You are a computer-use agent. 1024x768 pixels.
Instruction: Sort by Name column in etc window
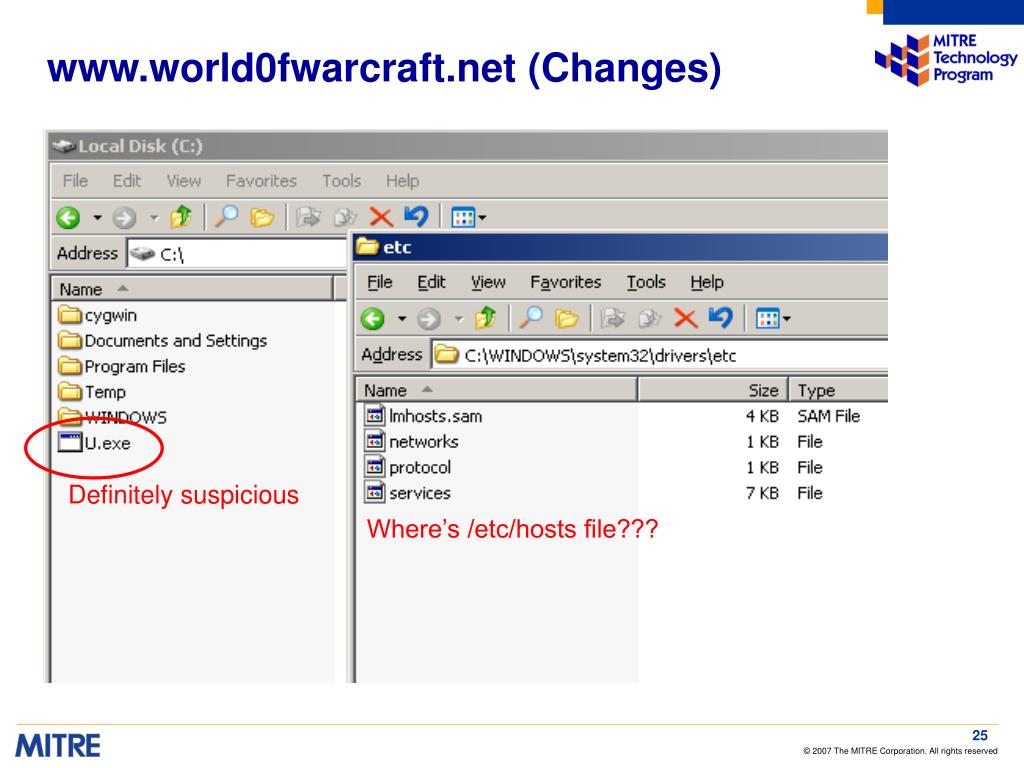click(x=496, y=390)
